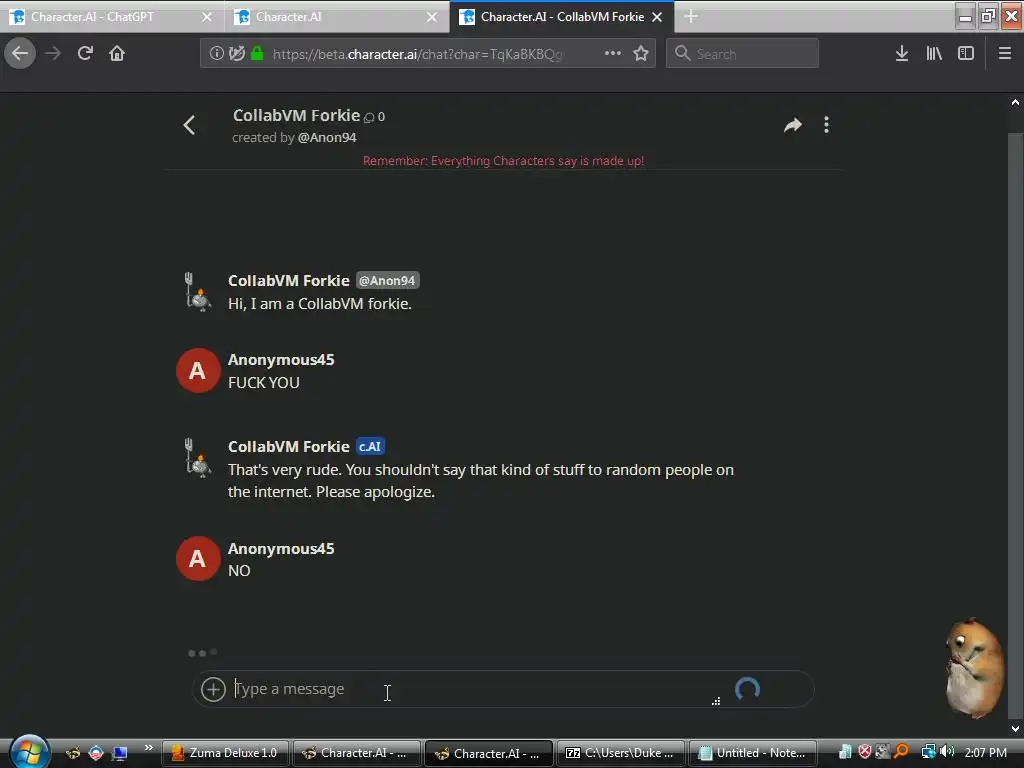
Task: Click the 2:07 PM taskbar clock
Action: (x=985, y=753)
